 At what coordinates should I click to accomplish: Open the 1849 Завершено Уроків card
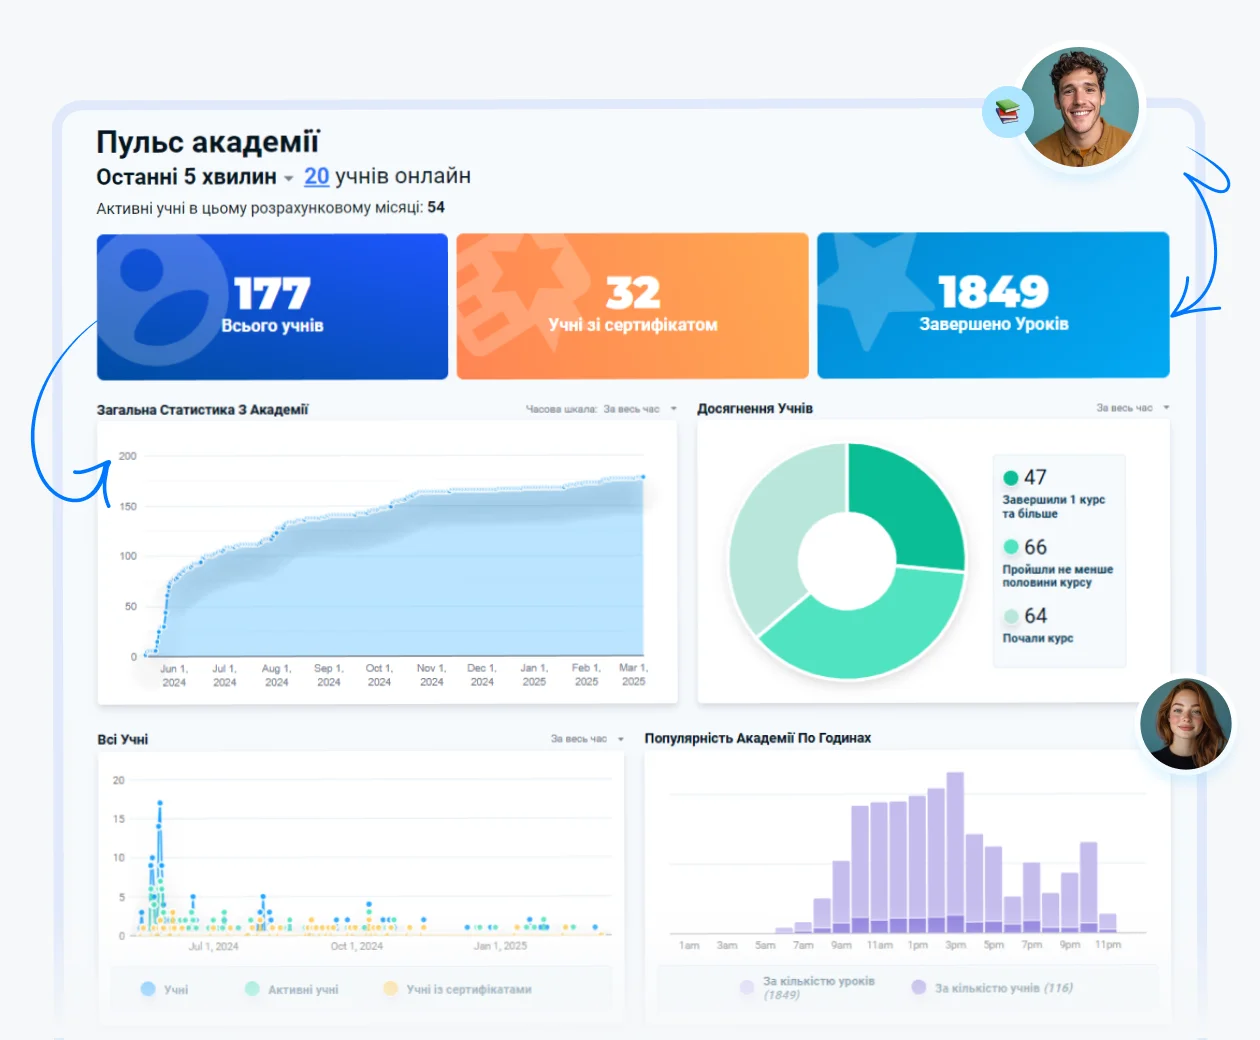point(993,305)
